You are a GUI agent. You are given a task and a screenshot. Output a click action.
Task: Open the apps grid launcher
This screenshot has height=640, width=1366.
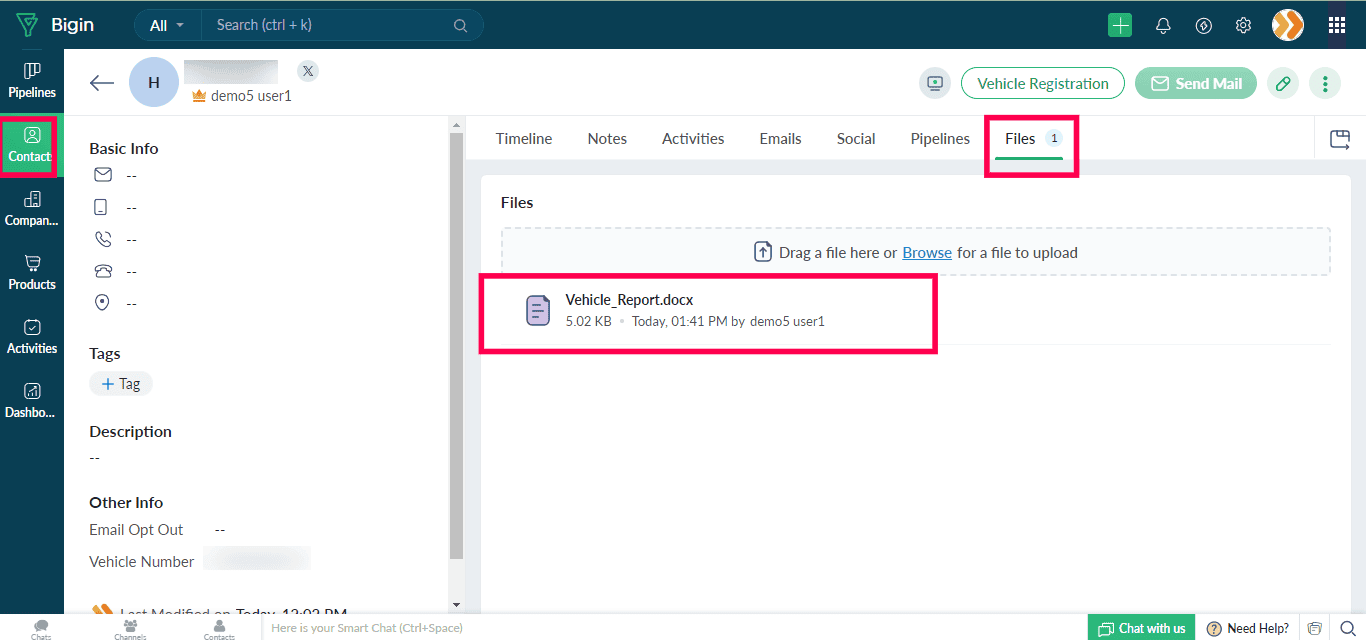click(x=1336, y=25)
